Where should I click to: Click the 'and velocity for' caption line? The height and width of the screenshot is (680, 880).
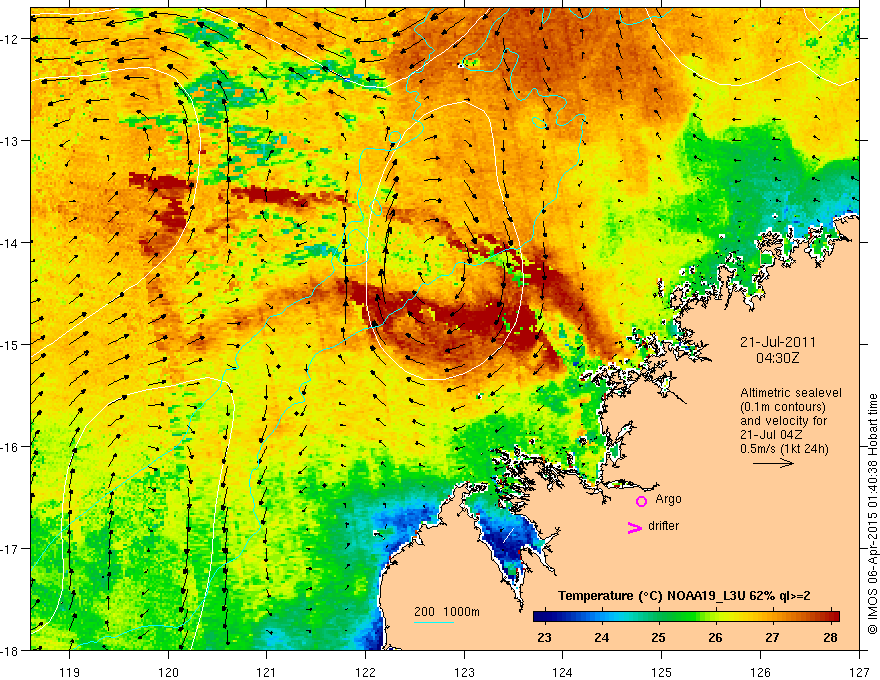coord(783,421)
